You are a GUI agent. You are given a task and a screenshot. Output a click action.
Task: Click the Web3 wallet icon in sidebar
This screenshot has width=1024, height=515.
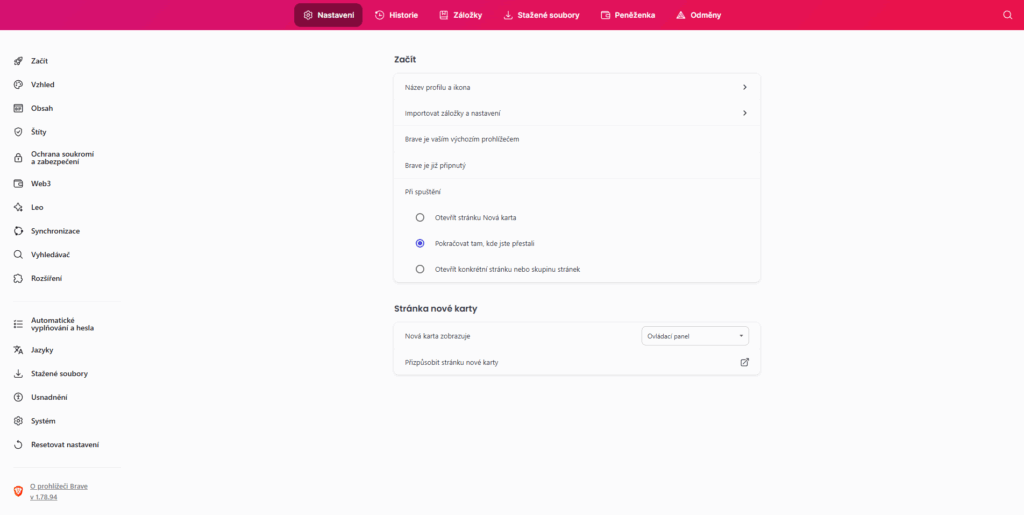[18, 184]
